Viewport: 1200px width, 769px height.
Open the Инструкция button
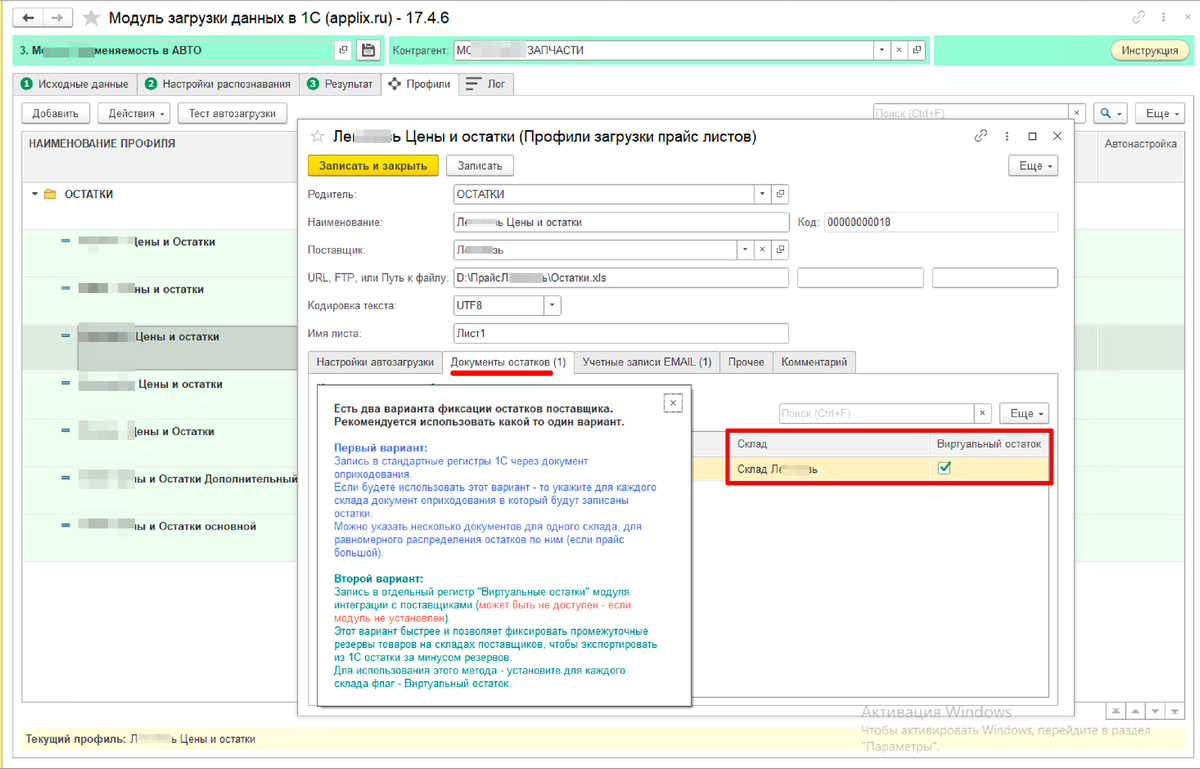click(x=1149, y=50)
